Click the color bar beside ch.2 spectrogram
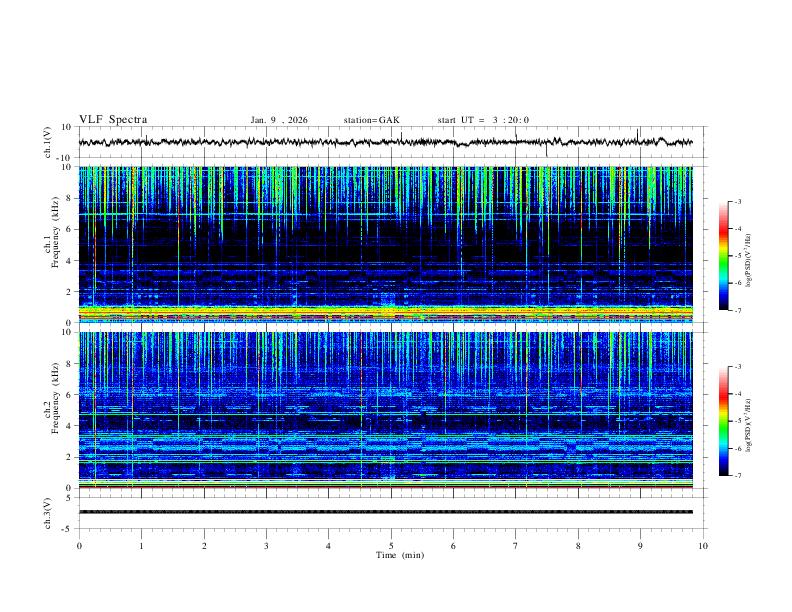792x612 pixels. pos(724,421)
